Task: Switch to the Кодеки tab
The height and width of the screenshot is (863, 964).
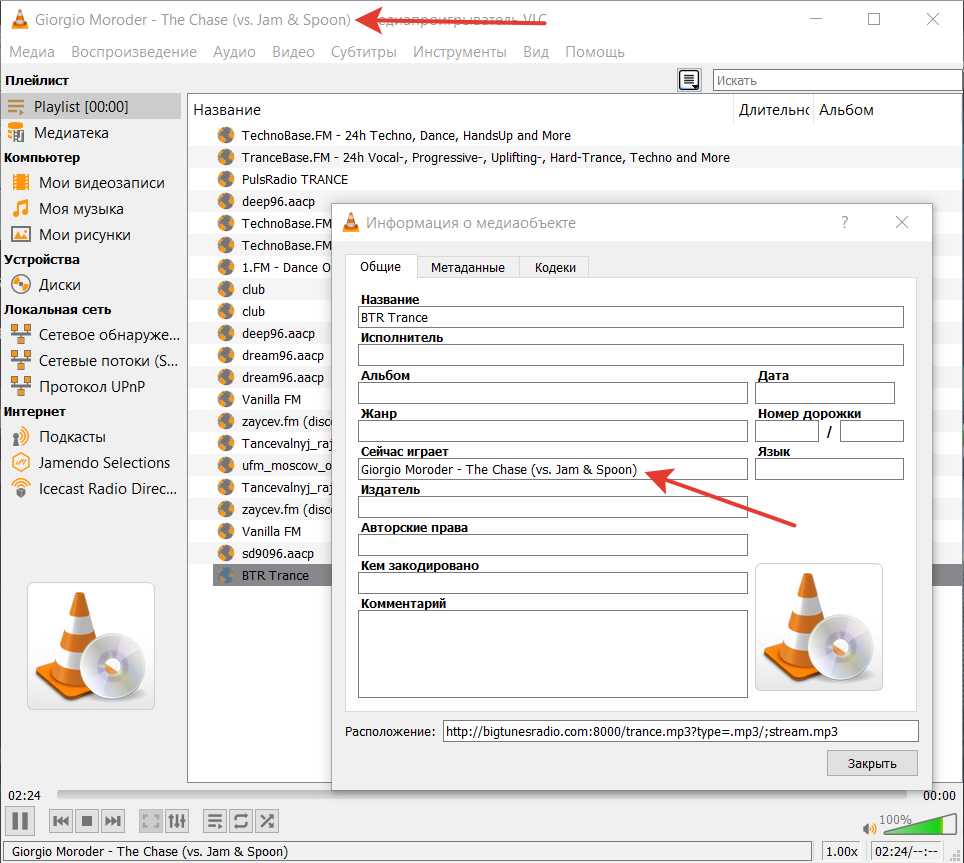Action: (555, 267)
